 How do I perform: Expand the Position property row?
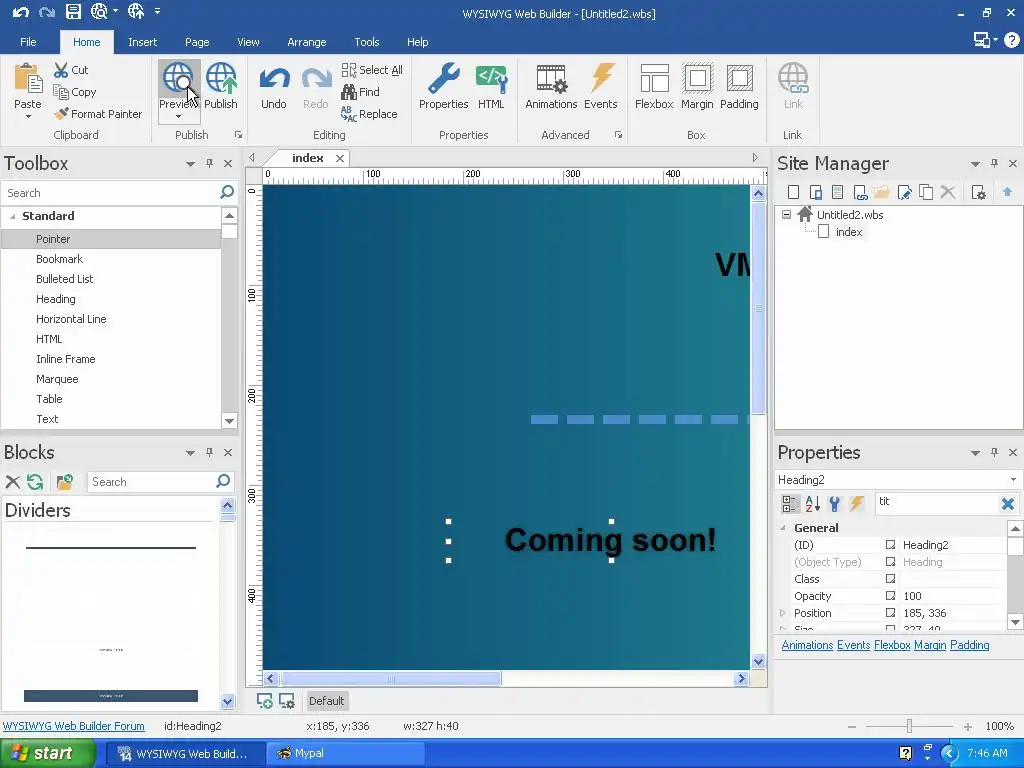coord(782,613)
